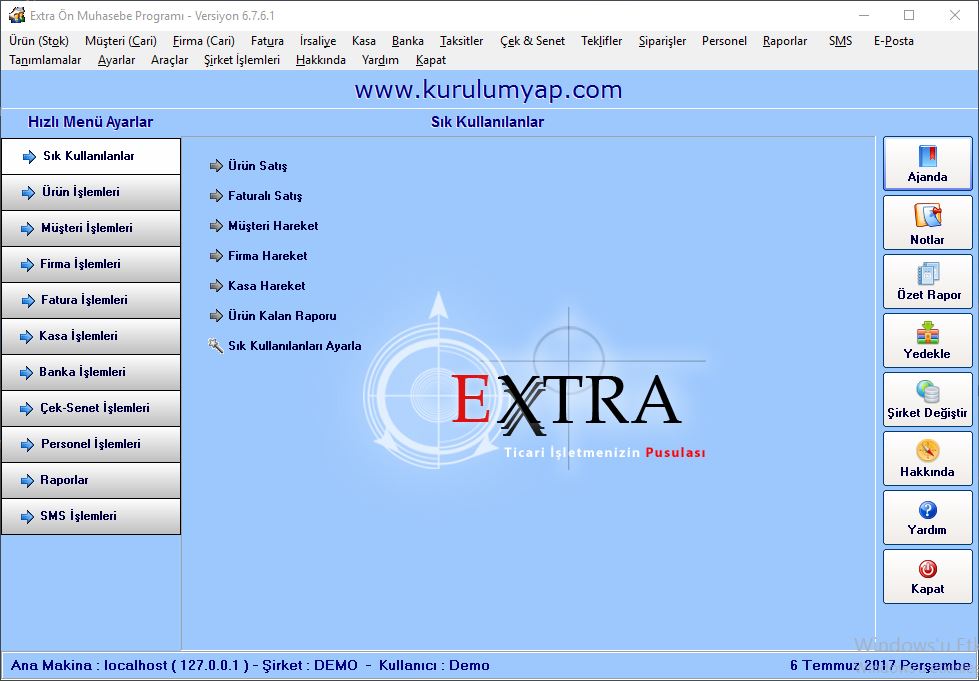Click the Hakkında compass icon
This screenshot has height=681, width=979.
(x=928, y=451)
